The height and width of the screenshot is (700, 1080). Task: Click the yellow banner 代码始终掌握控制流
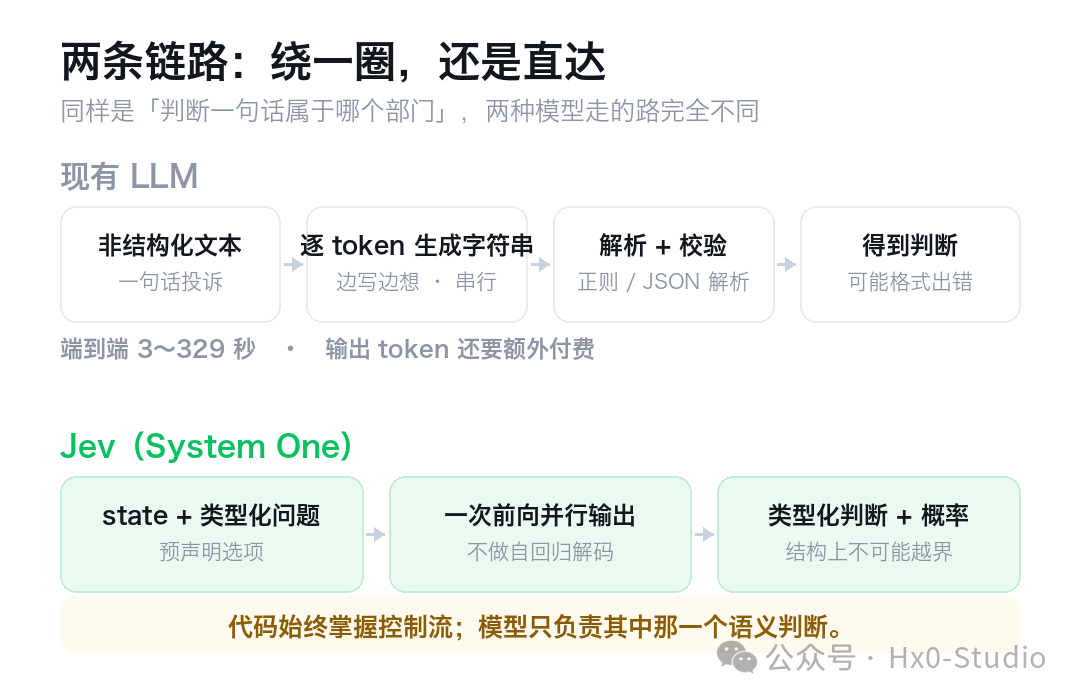540,626
